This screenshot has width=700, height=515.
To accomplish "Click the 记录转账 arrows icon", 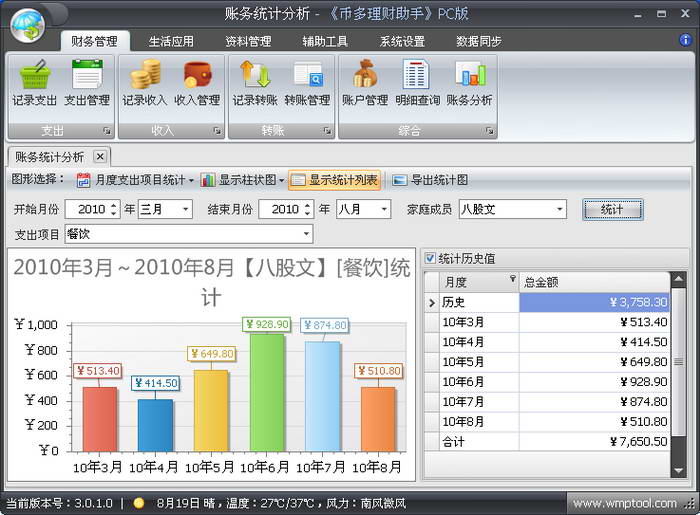I will (255, 75).
